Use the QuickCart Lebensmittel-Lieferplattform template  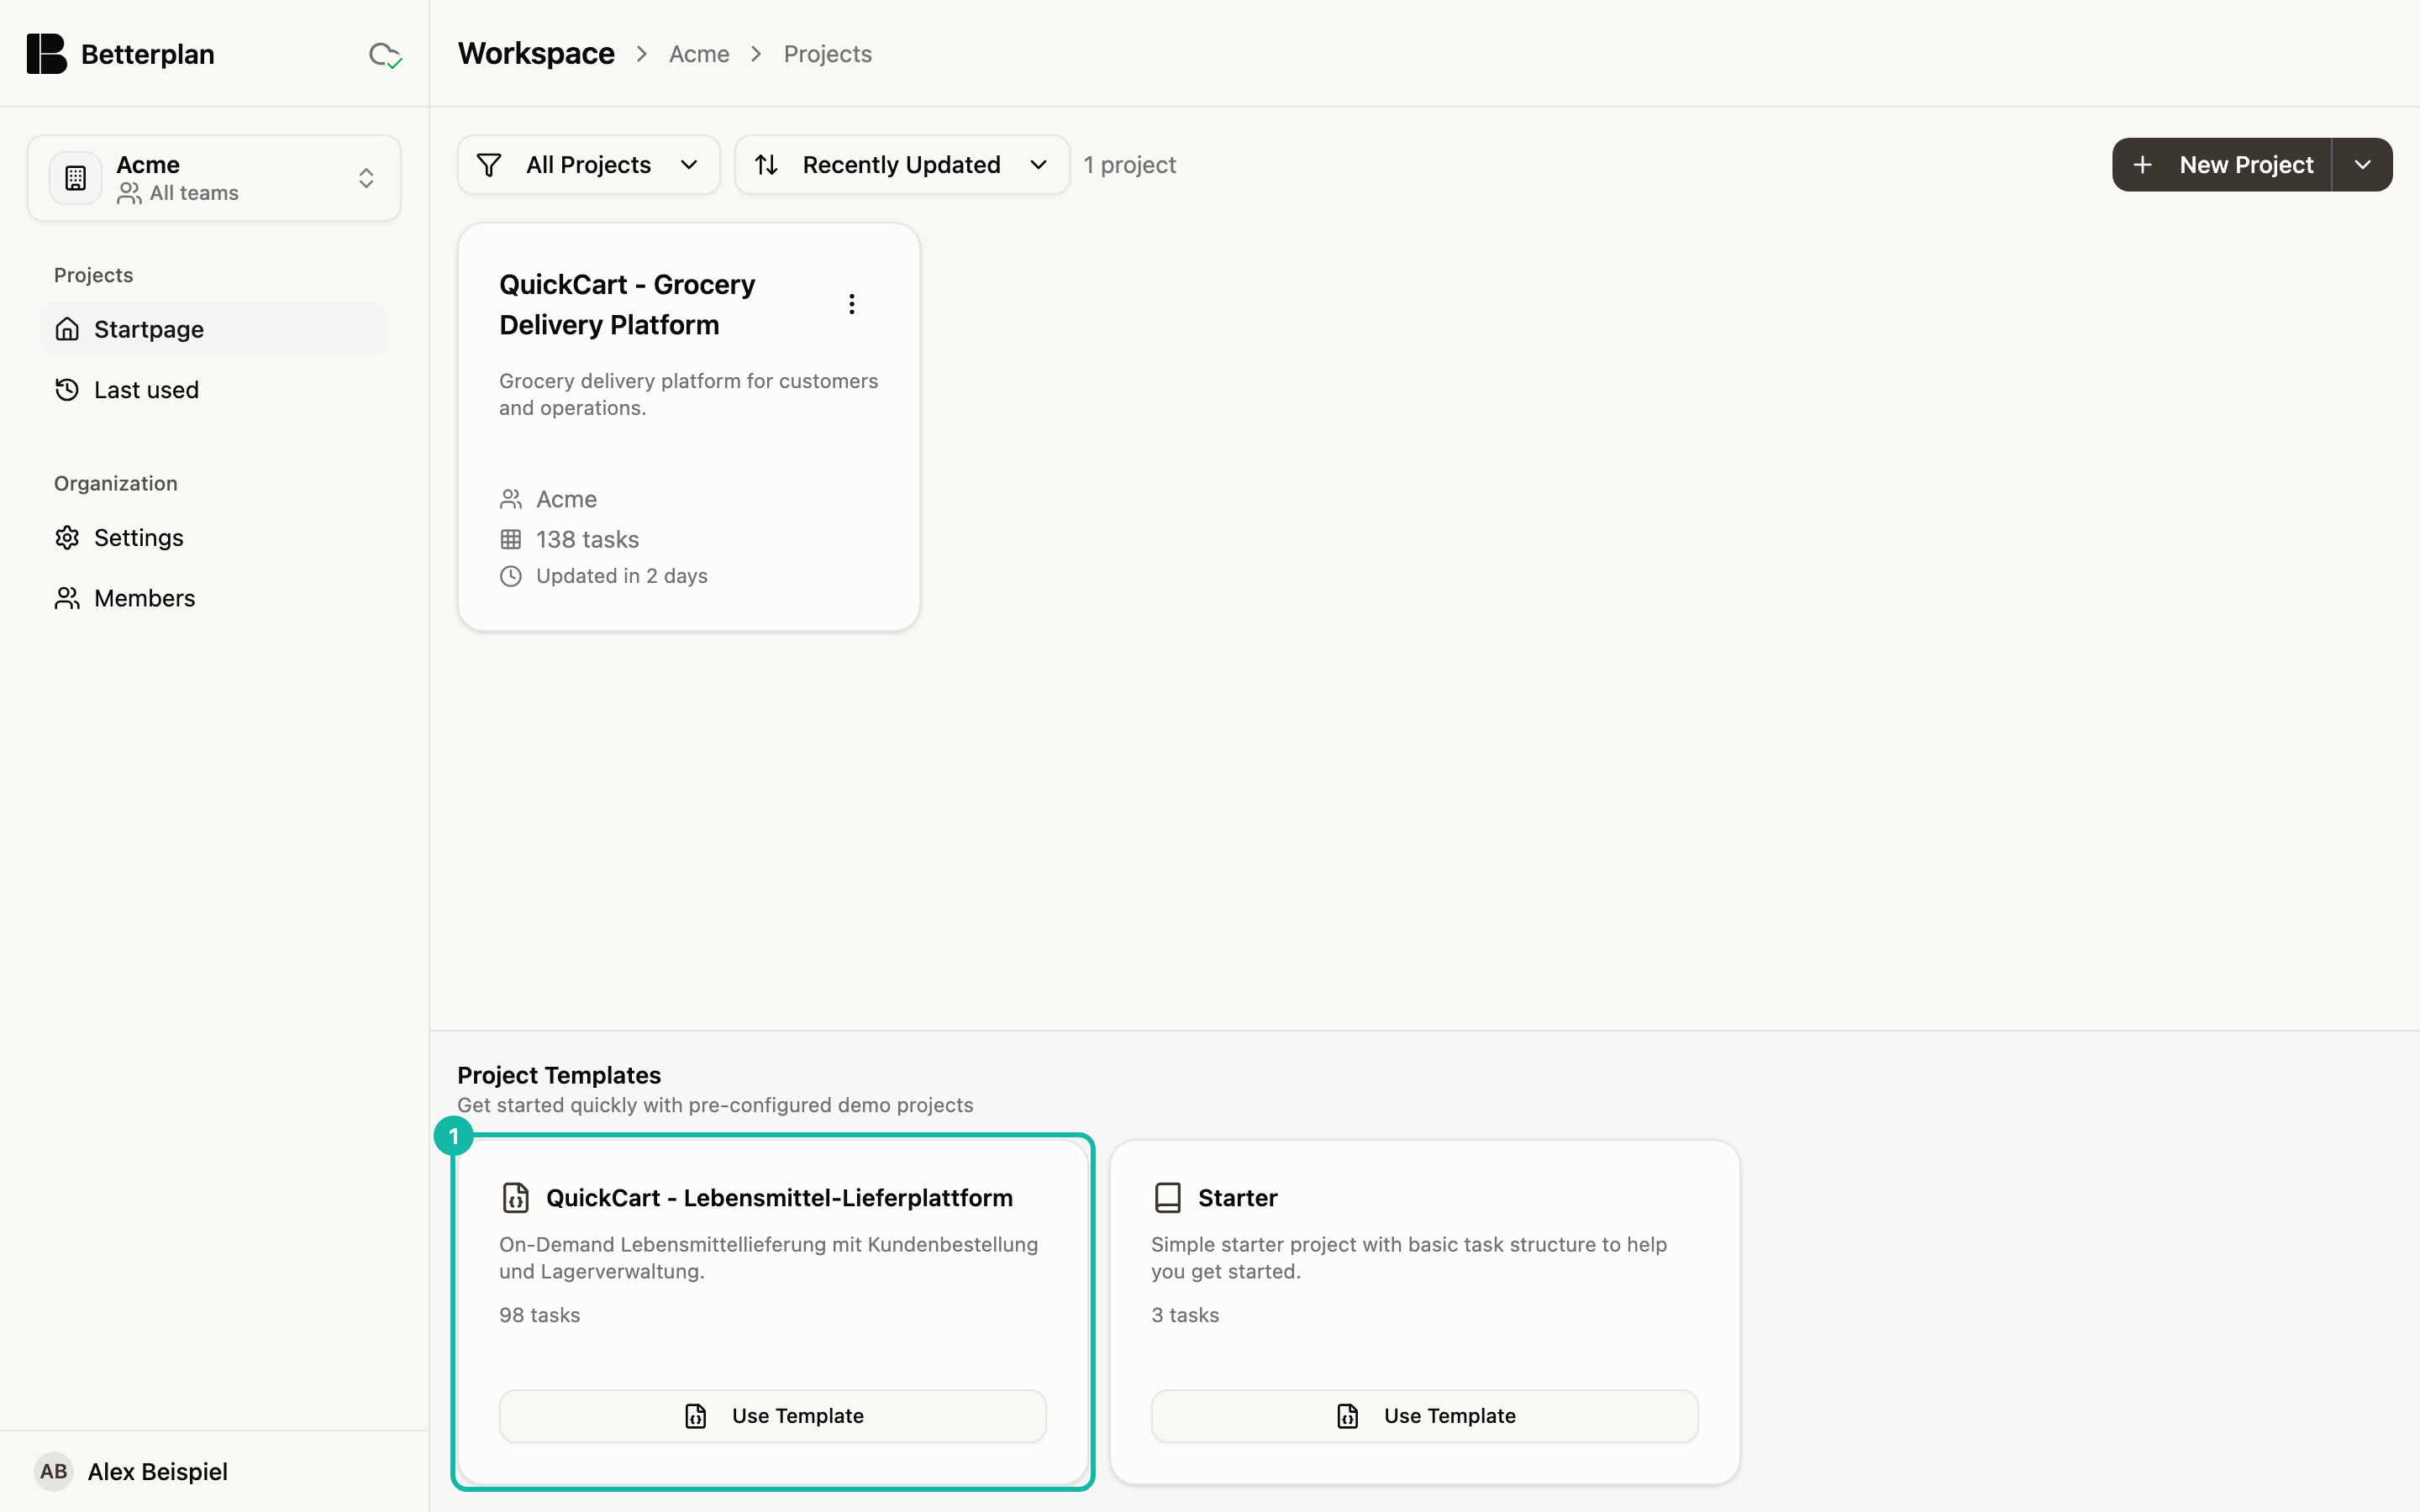coord(773,1416)
